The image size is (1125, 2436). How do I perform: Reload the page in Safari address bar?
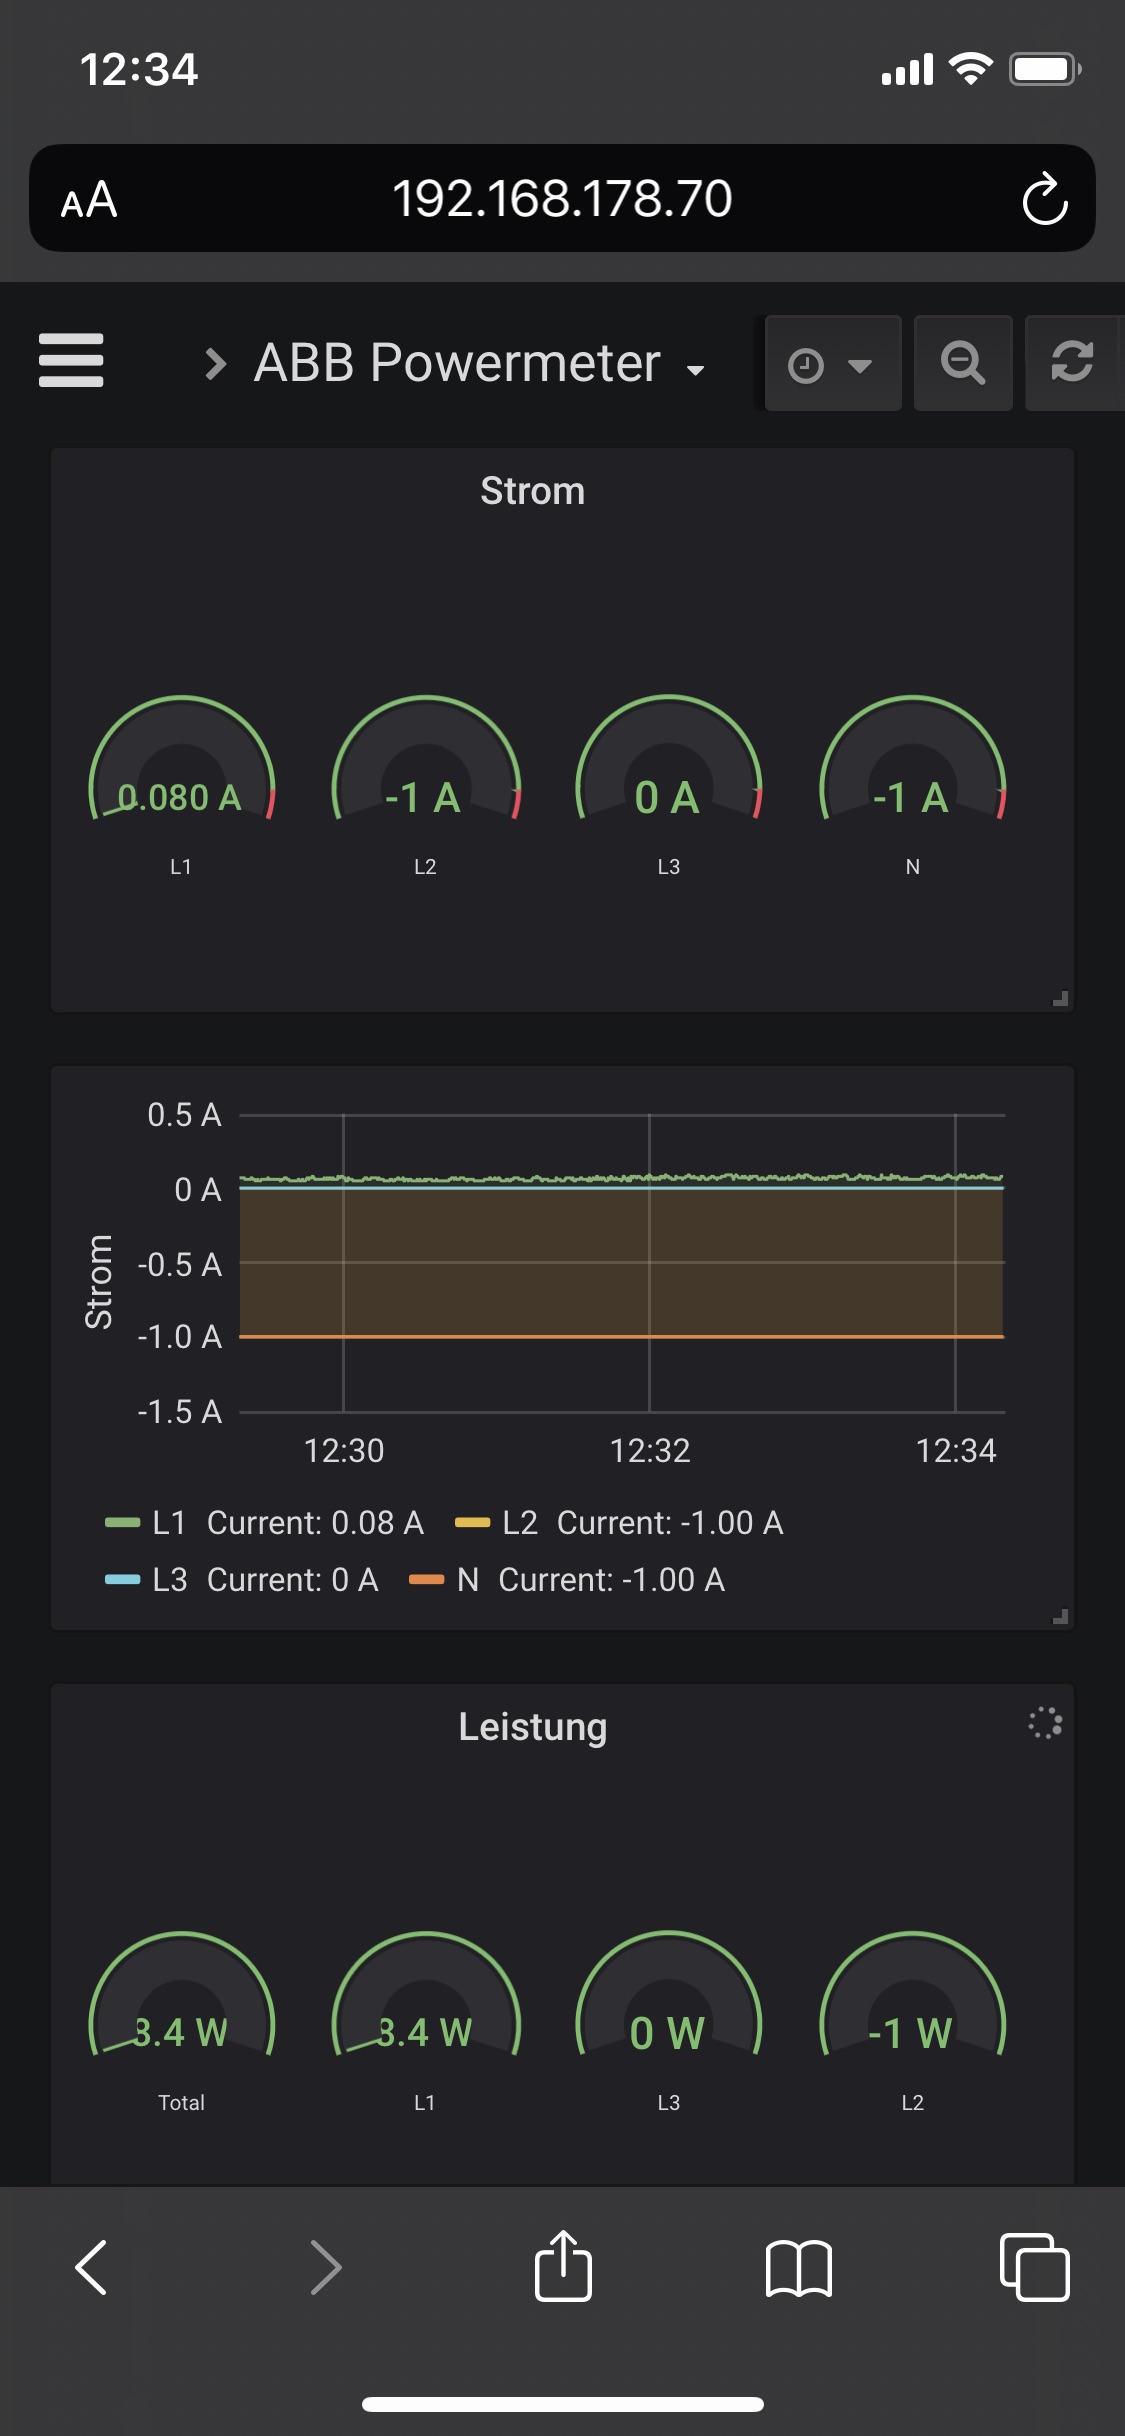[1044, 199]
